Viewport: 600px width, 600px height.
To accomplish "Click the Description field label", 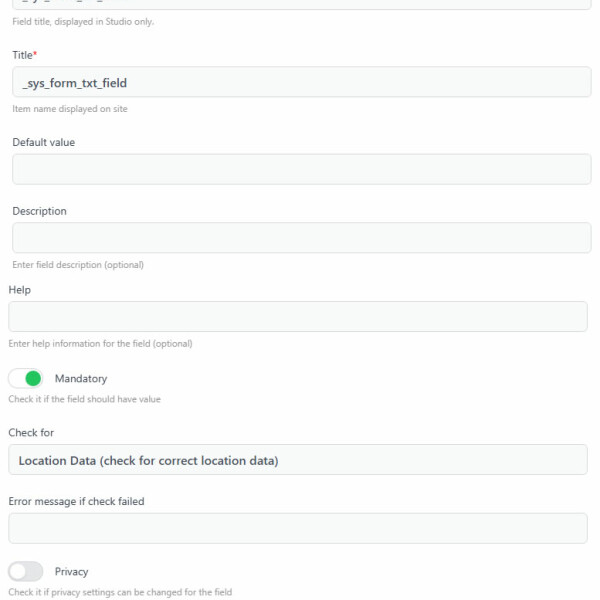I will coord(39,212).
